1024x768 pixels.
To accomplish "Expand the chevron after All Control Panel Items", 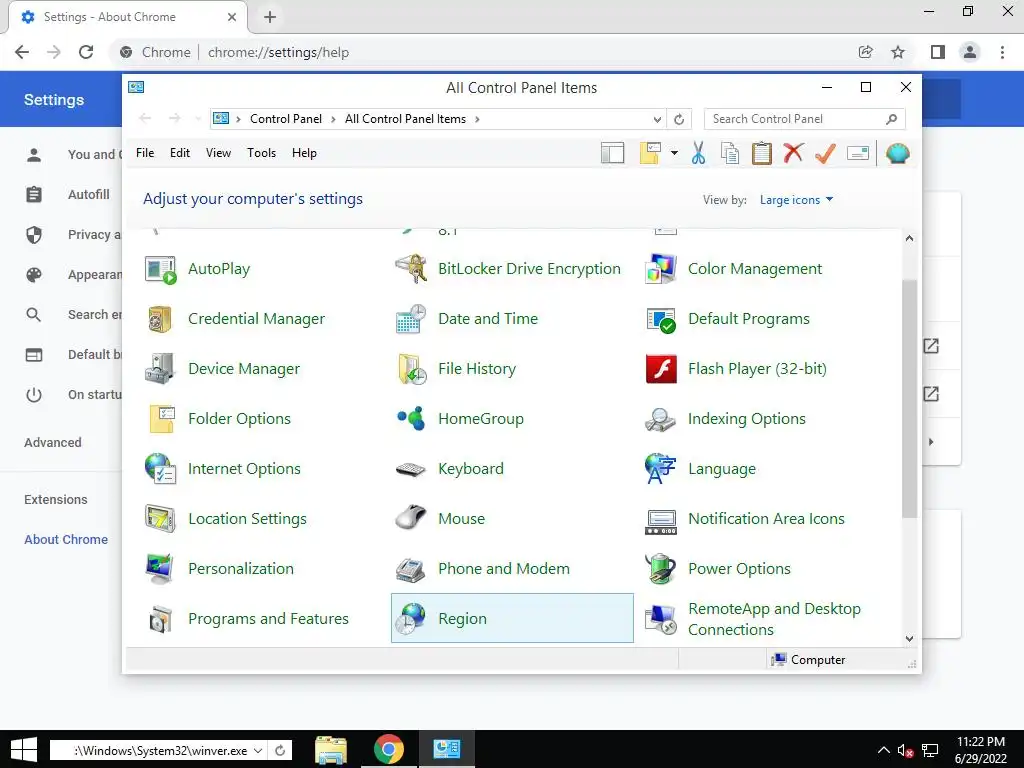I will (477, 120).
